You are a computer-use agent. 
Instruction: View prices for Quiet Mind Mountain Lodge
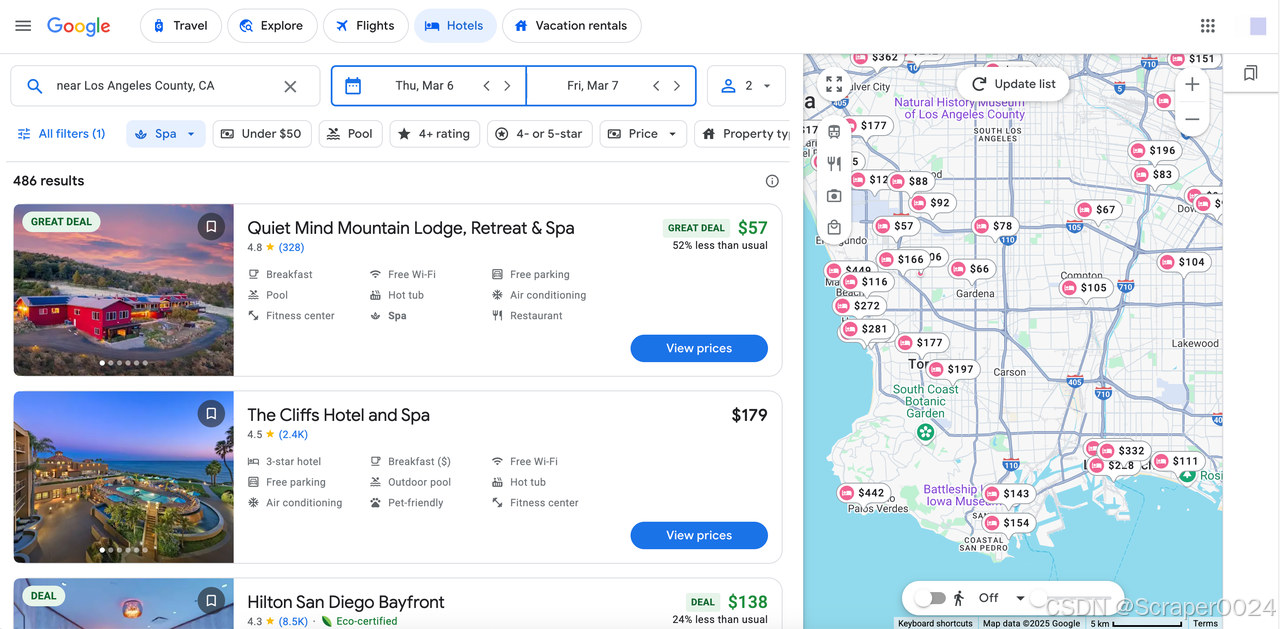pos(699,348)
